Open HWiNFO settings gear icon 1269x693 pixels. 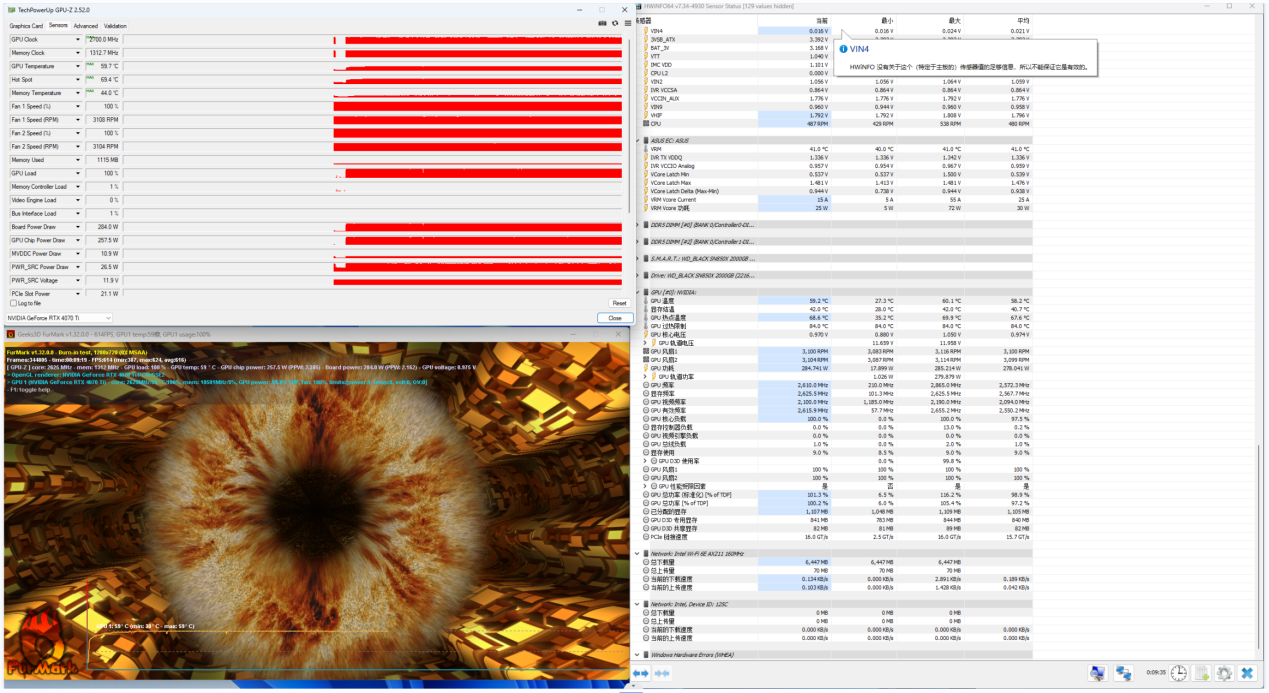(x=1224, y=674)
